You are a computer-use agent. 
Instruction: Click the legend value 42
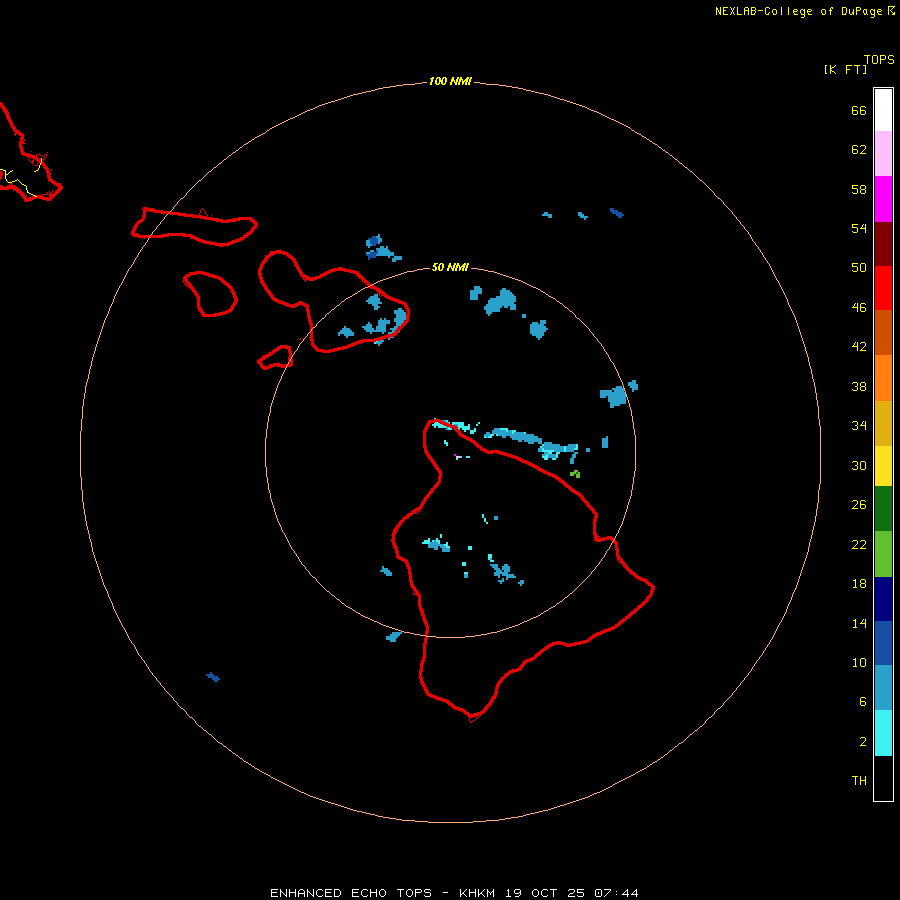pos(859,347)
